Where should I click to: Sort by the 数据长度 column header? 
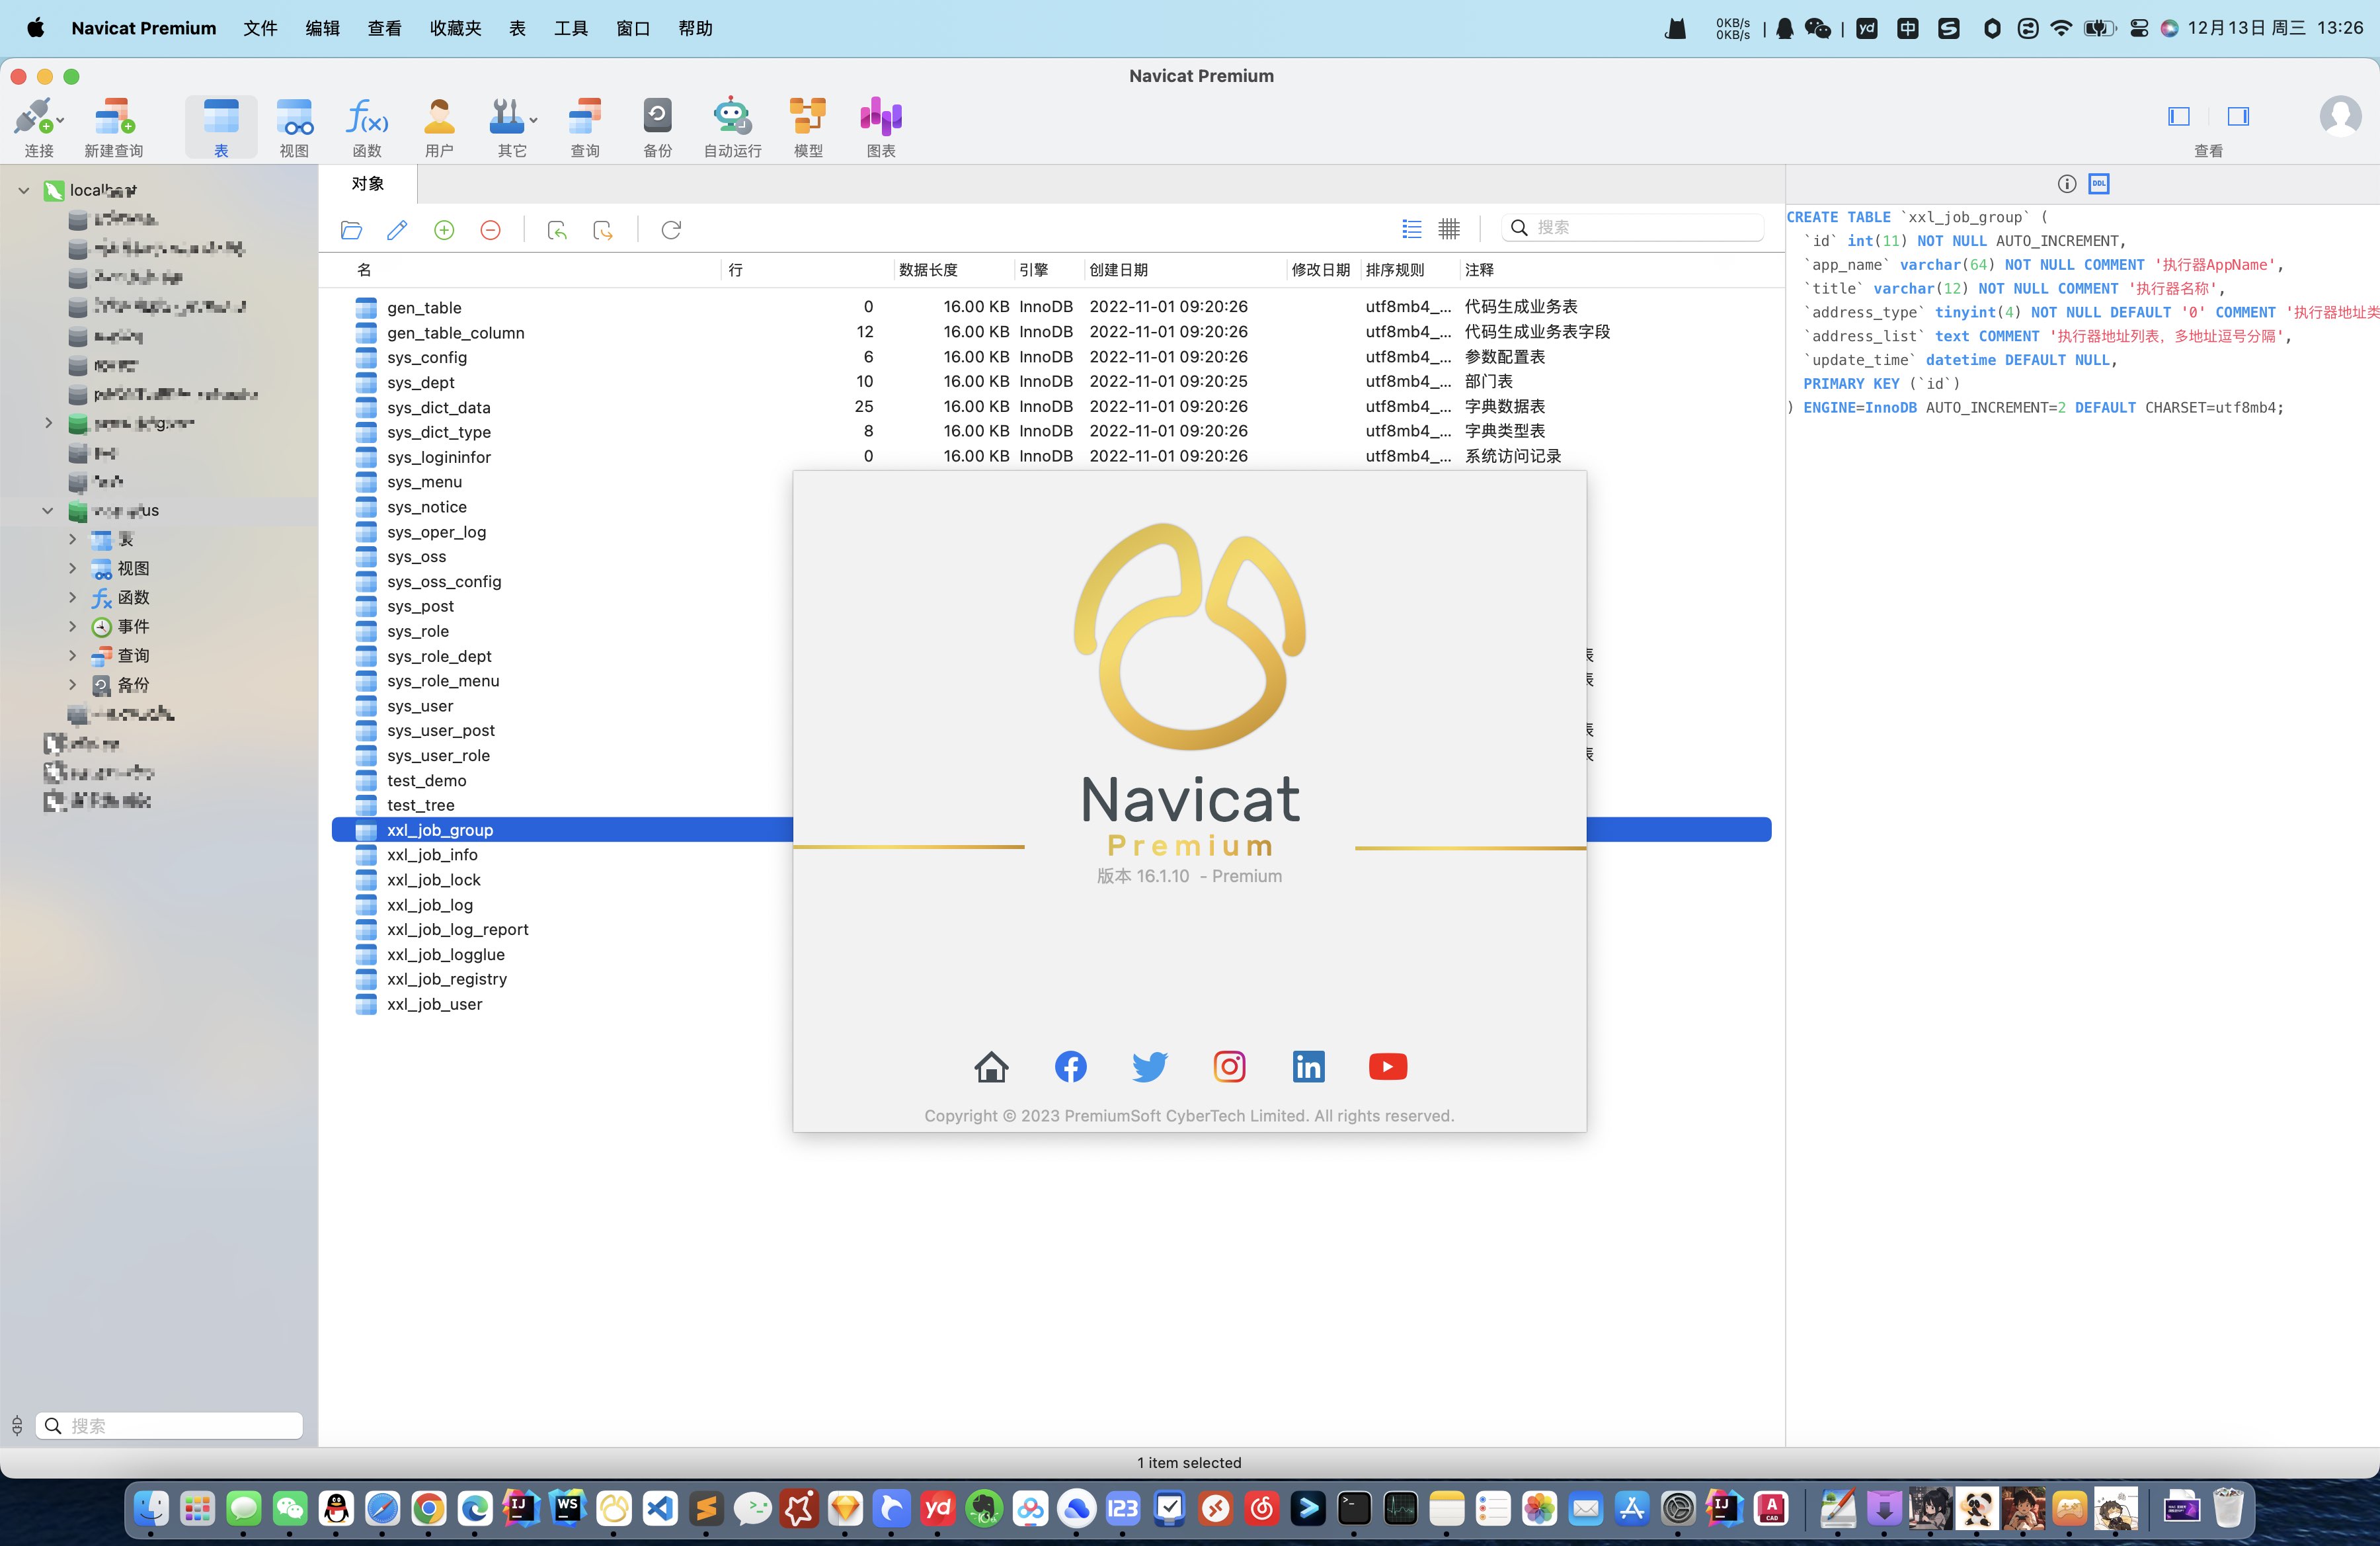[928, 270]
